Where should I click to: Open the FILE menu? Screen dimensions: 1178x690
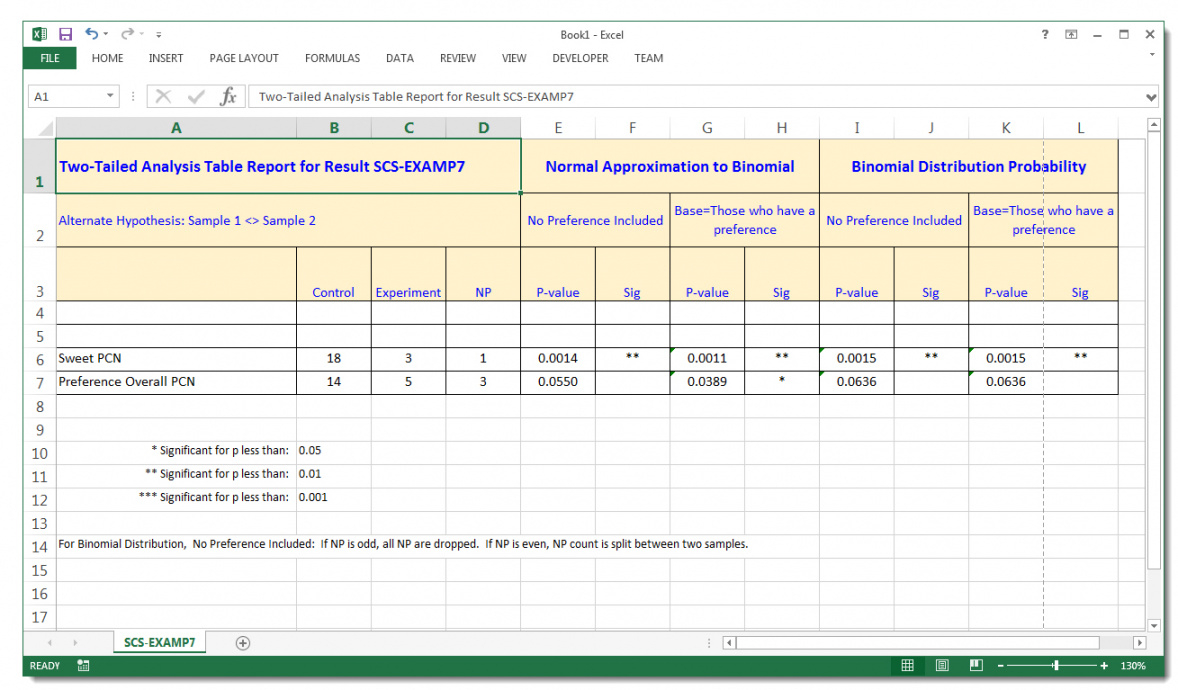[x=49, y=58]
